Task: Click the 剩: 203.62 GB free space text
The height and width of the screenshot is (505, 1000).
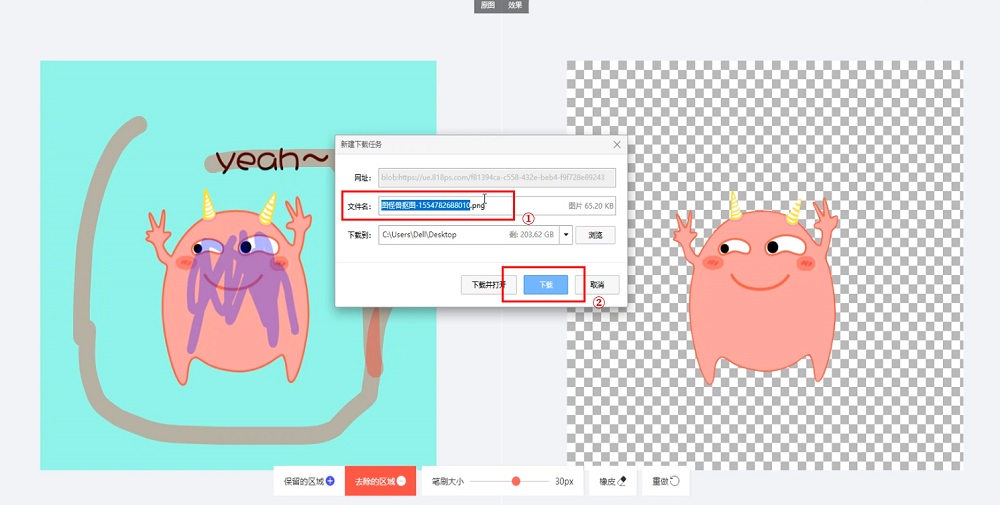Action: point(532,235)
